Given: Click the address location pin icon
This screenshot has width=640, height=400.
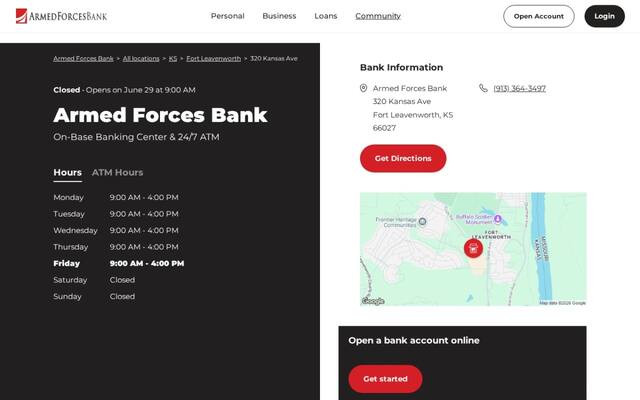Looking at the screenshot, I should (363, 88).
